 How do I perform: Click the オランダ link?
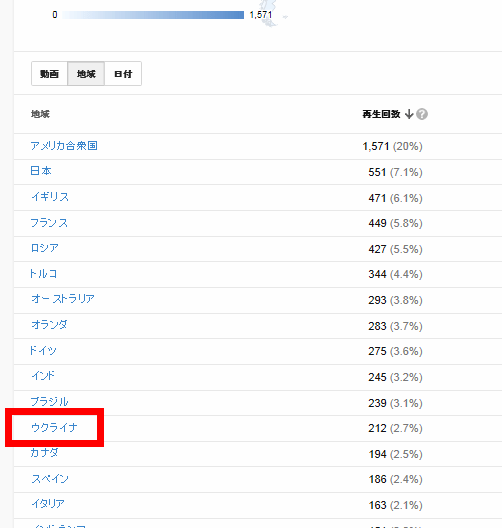click(49, 325)
